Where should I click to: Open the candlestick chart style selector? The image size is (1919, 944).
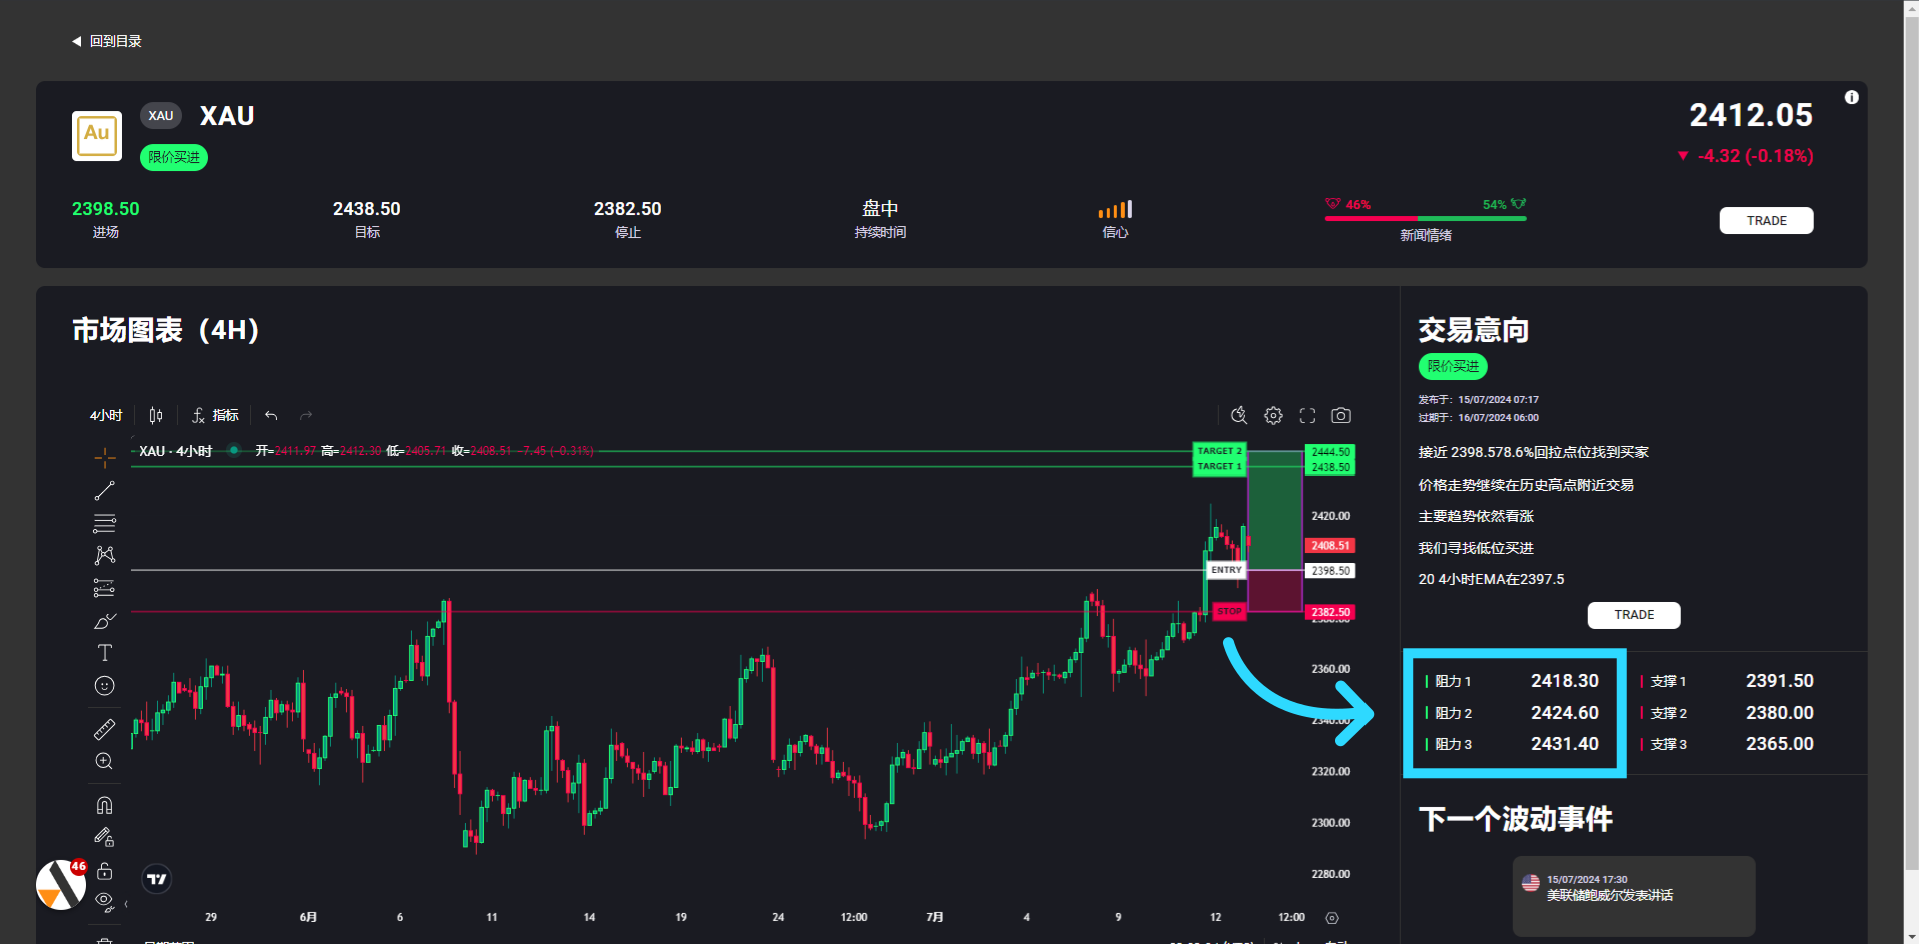click(156, 415)
